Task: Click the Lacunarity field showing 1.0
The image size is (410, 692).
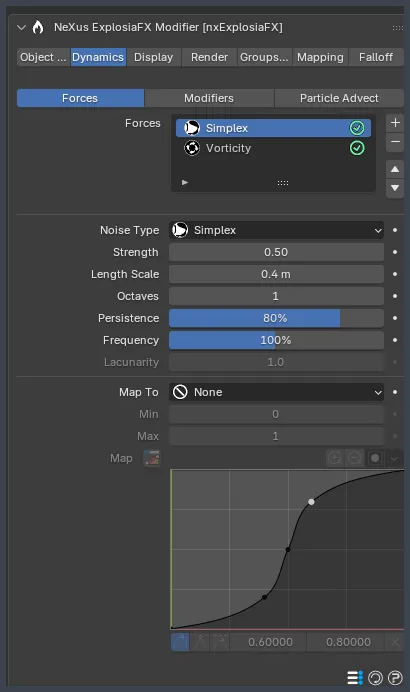Action: 276,362
